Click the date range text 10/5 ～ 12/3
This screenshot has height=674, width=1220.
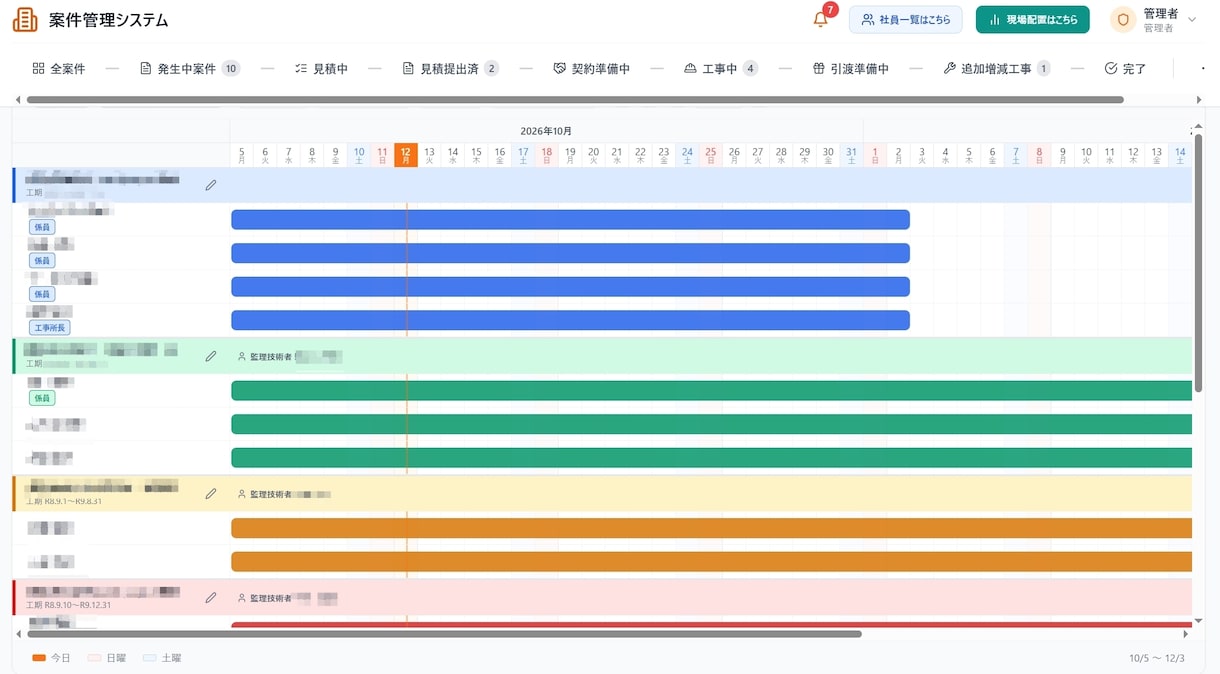[1157, 658]
